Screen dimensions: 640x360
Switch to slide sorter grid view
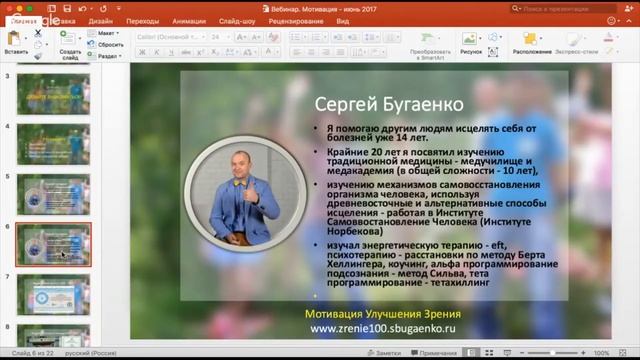(489, 353)
